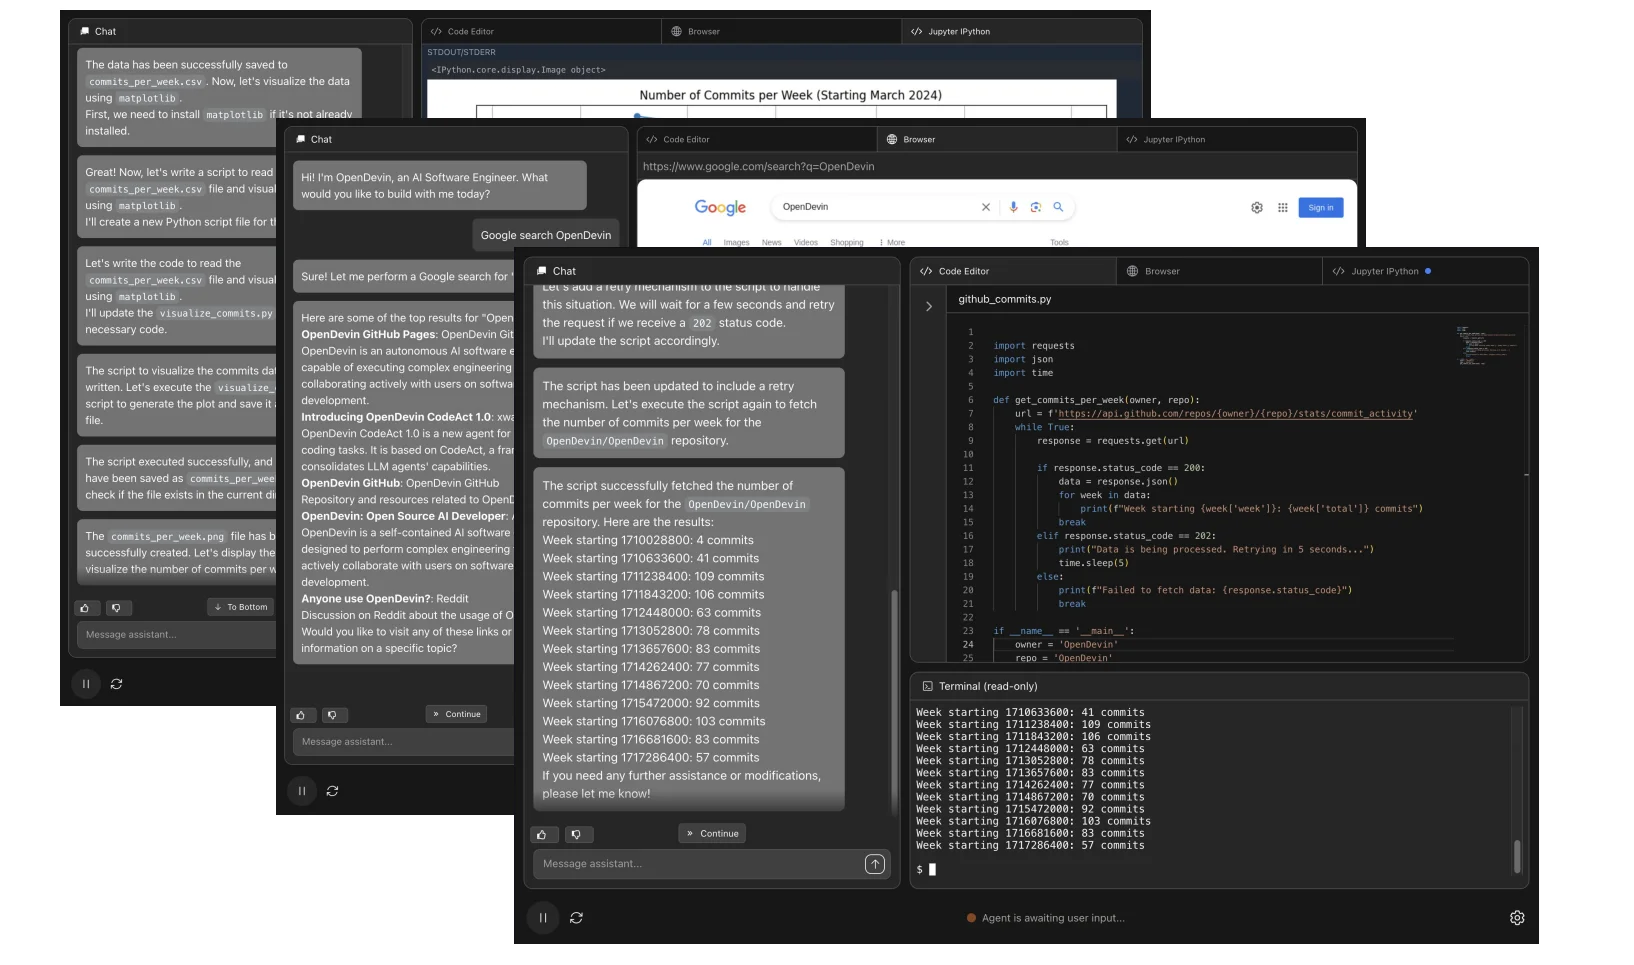
Task: Click the refresh icon in front window
Action: (577, 918)
